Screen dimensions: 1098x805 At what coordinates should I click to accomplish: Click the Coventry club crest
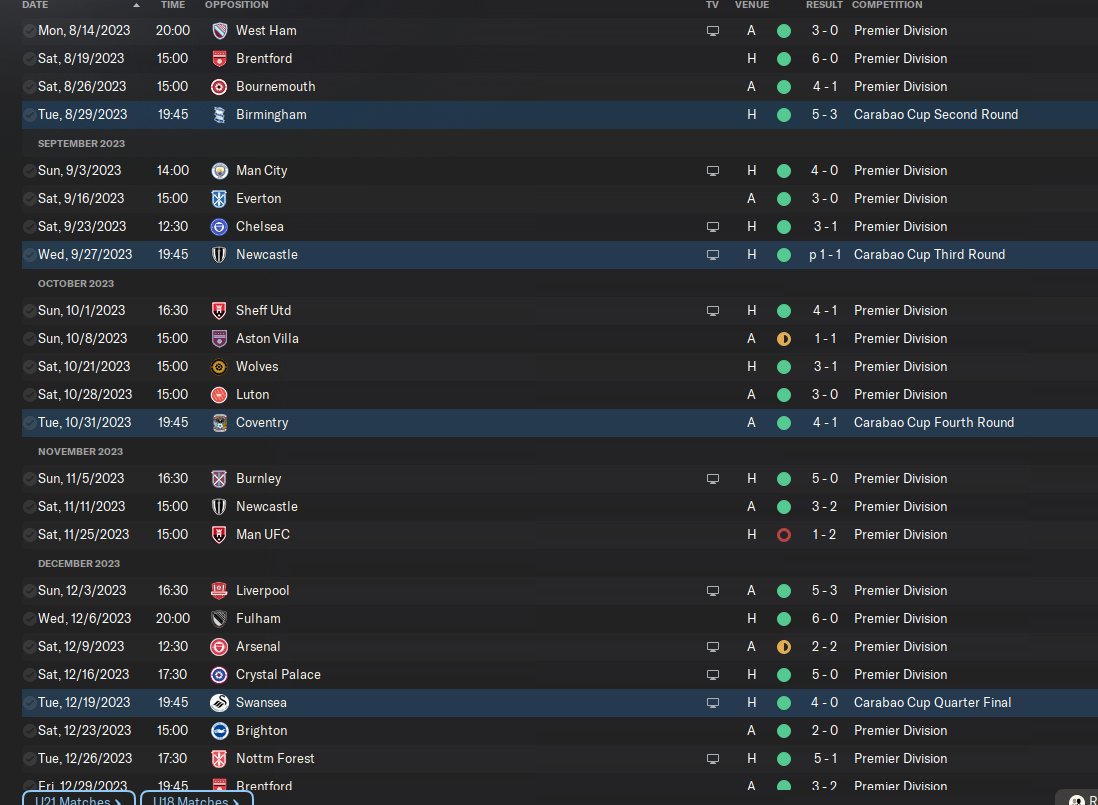220,423
